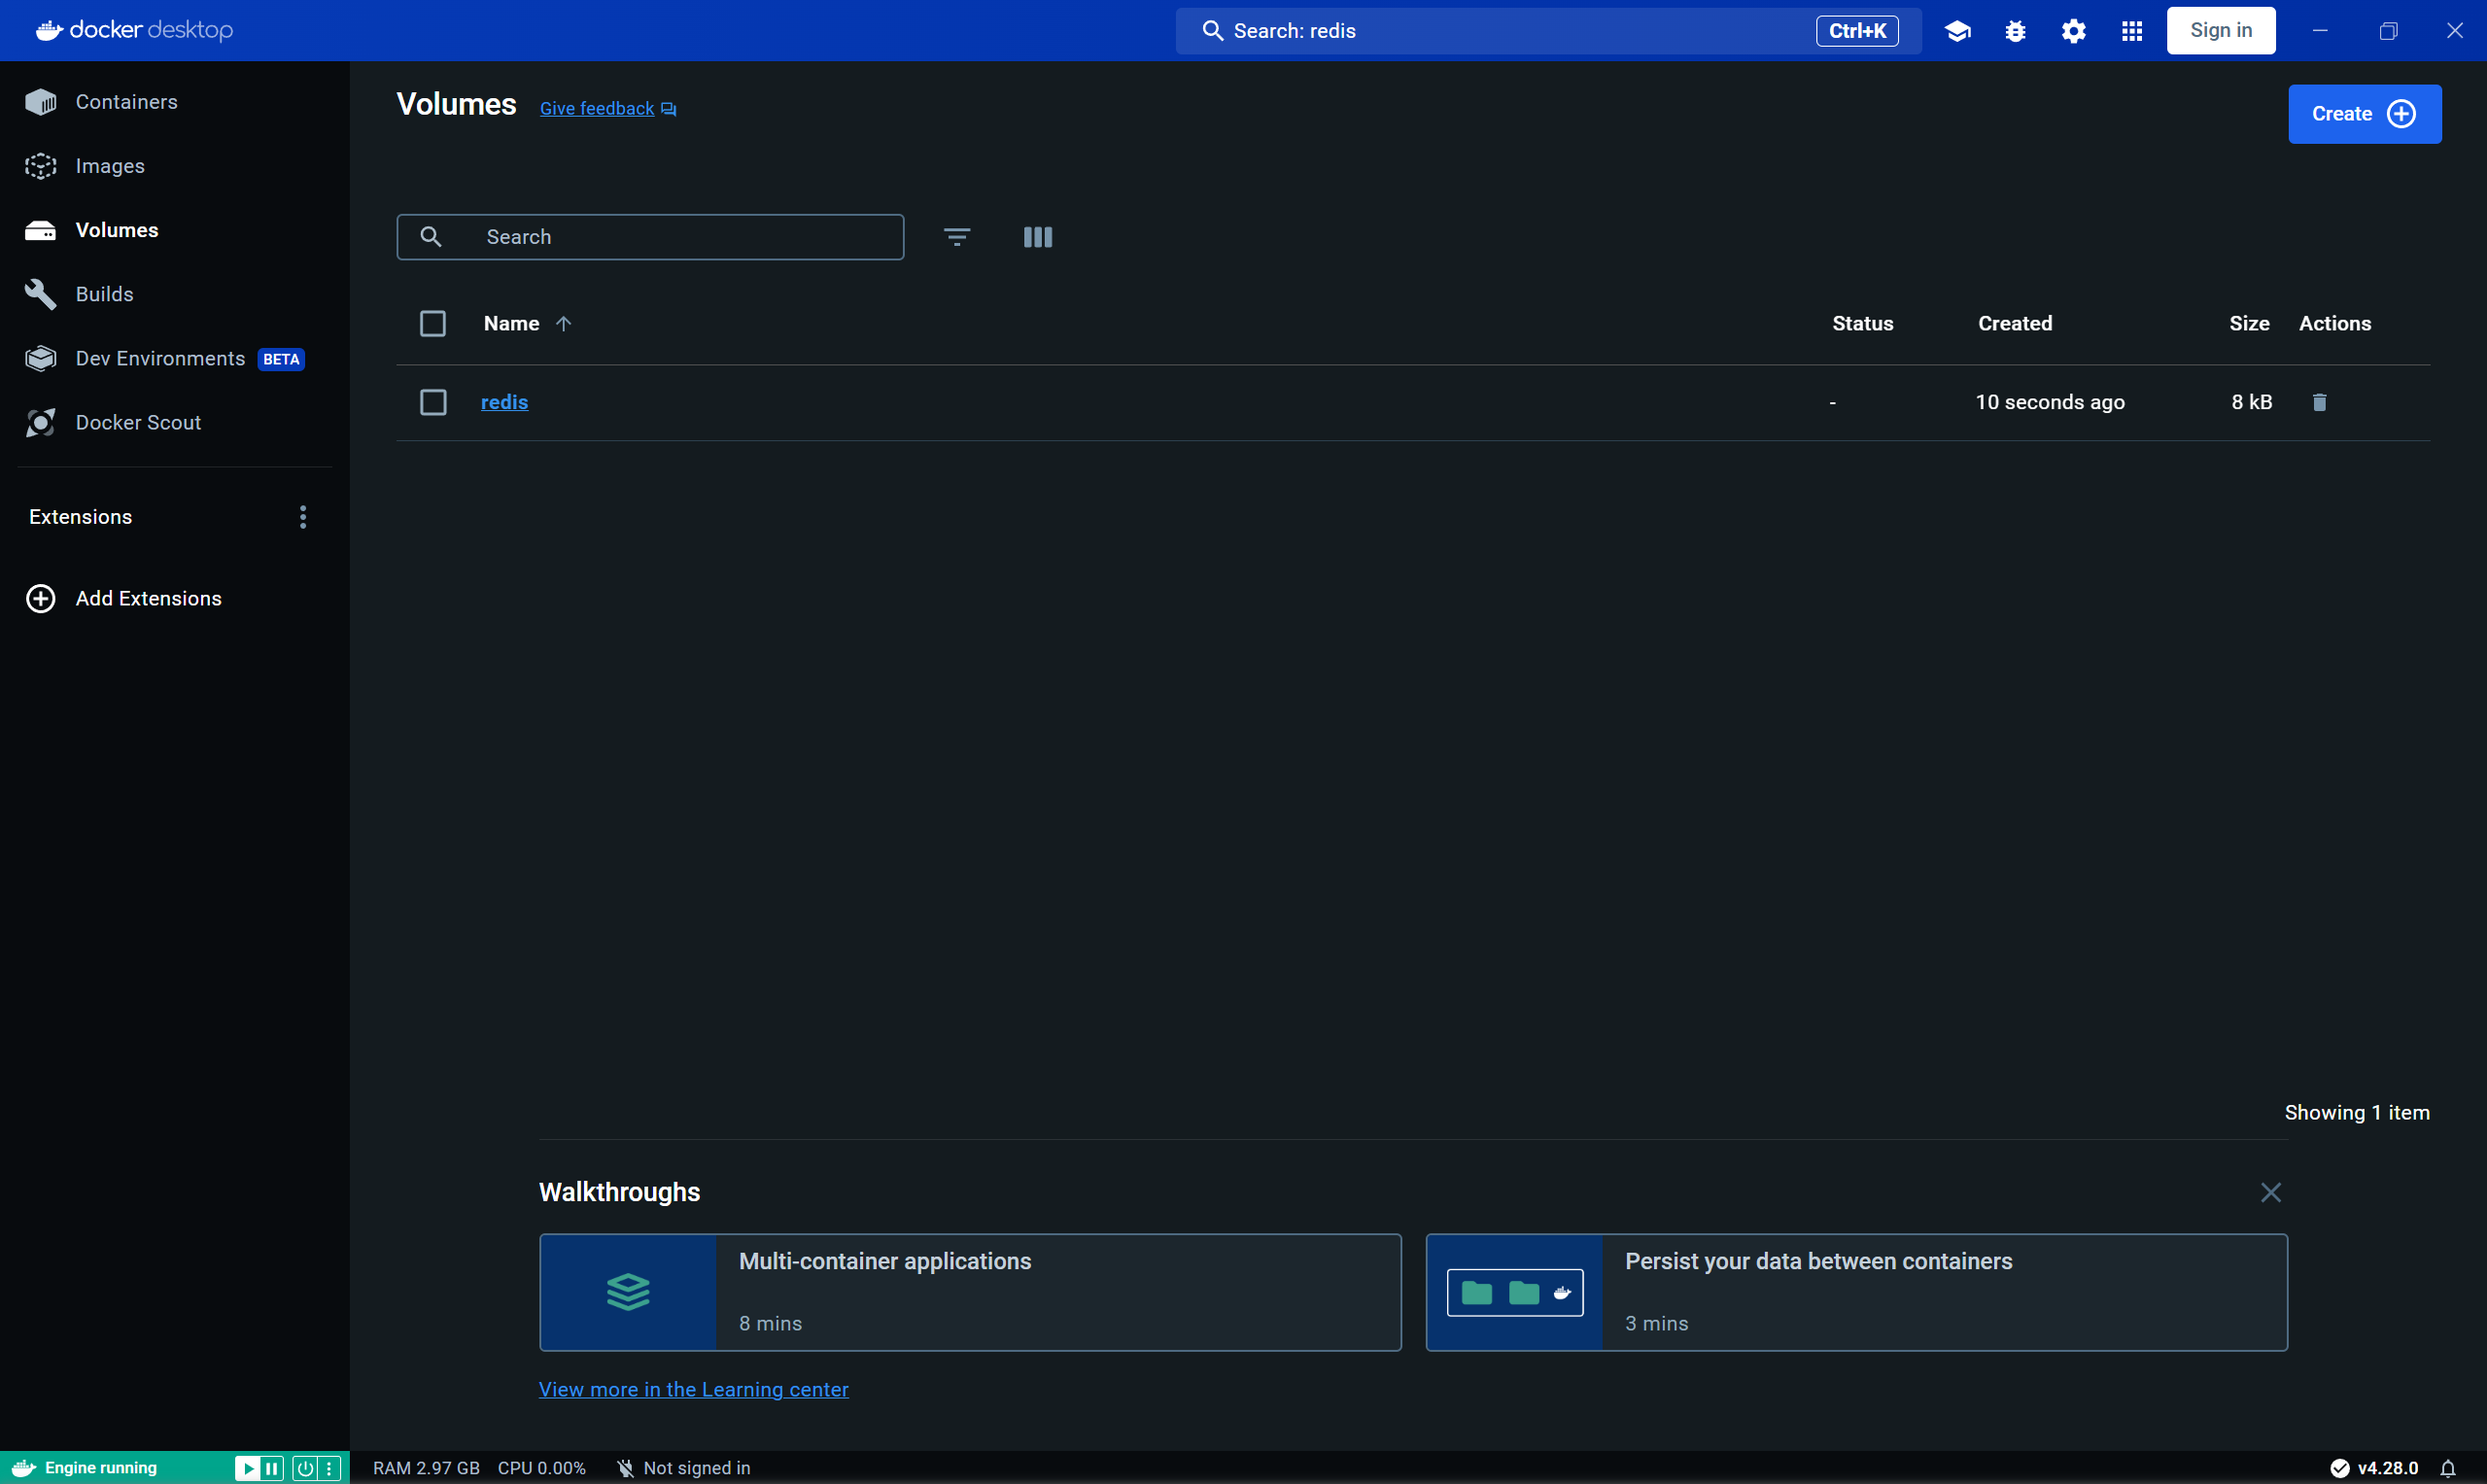Viewport: 2487px width, 1484px height.
Task: Click the Create volume button
Action: (x=2364, y=114)
